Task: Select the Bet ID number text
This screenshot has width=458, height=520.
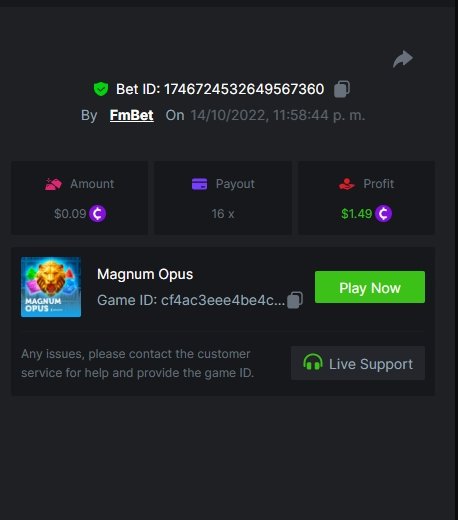Action: (x=244, y=89)
